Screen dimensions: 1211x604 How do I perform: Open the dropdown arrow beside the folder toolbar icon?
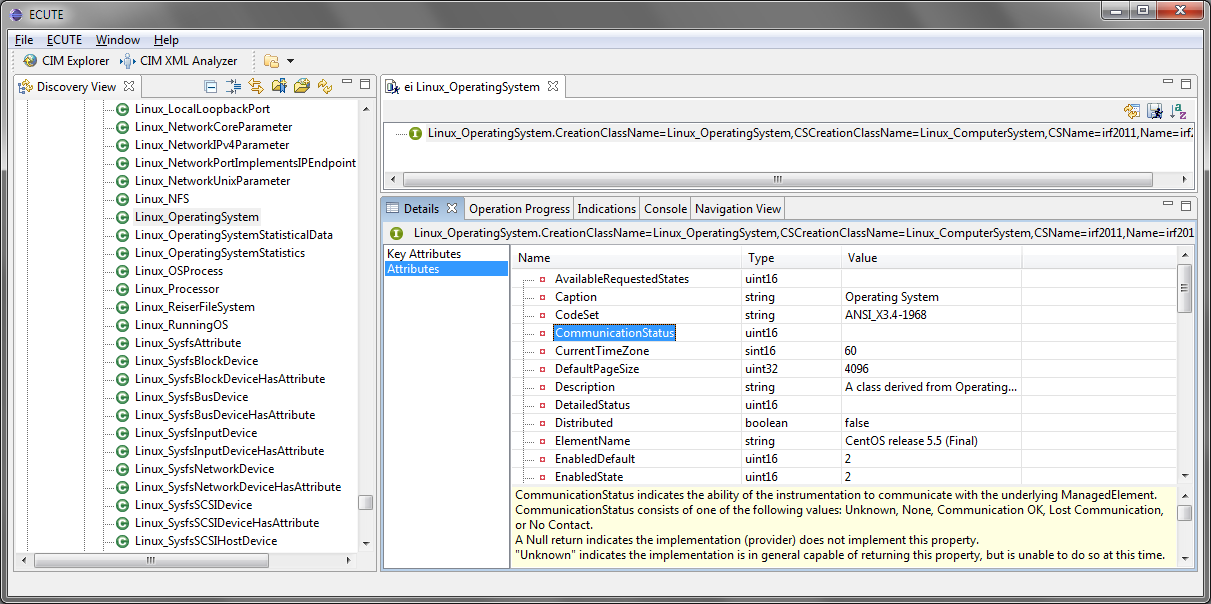(x=290, y=61)
